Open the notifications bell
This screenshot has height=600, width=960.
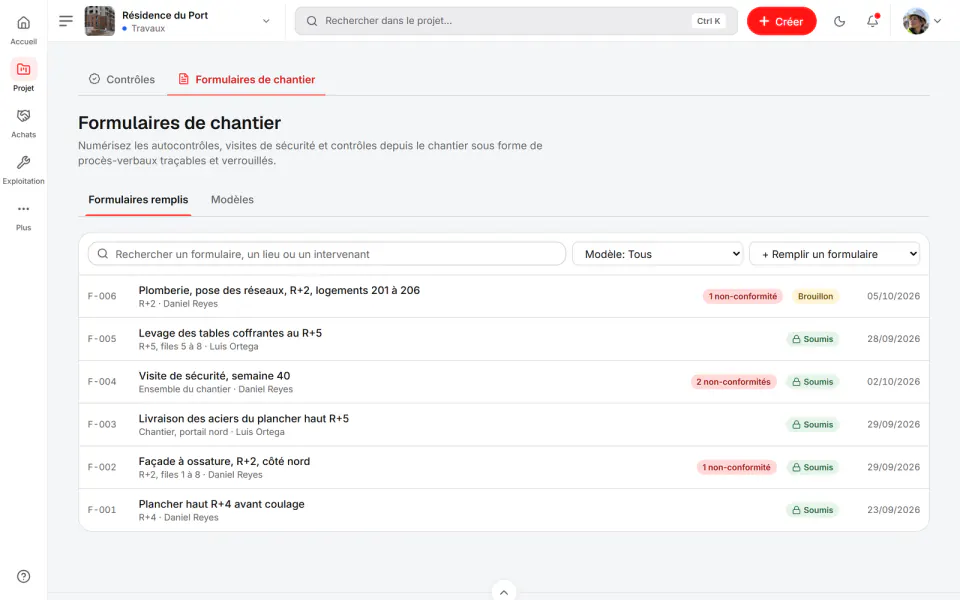872,21
